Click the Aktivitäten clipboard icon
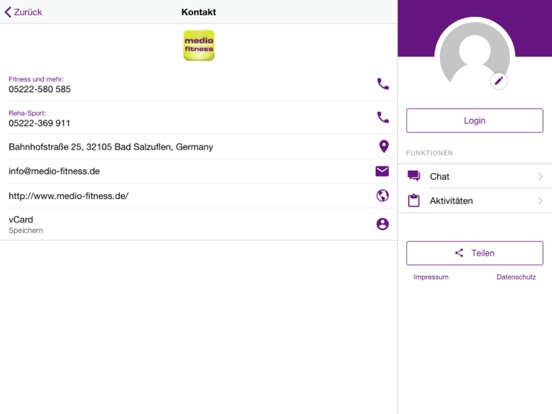The width and height of the screenshot is (552, 414). (x=414, y=201)
